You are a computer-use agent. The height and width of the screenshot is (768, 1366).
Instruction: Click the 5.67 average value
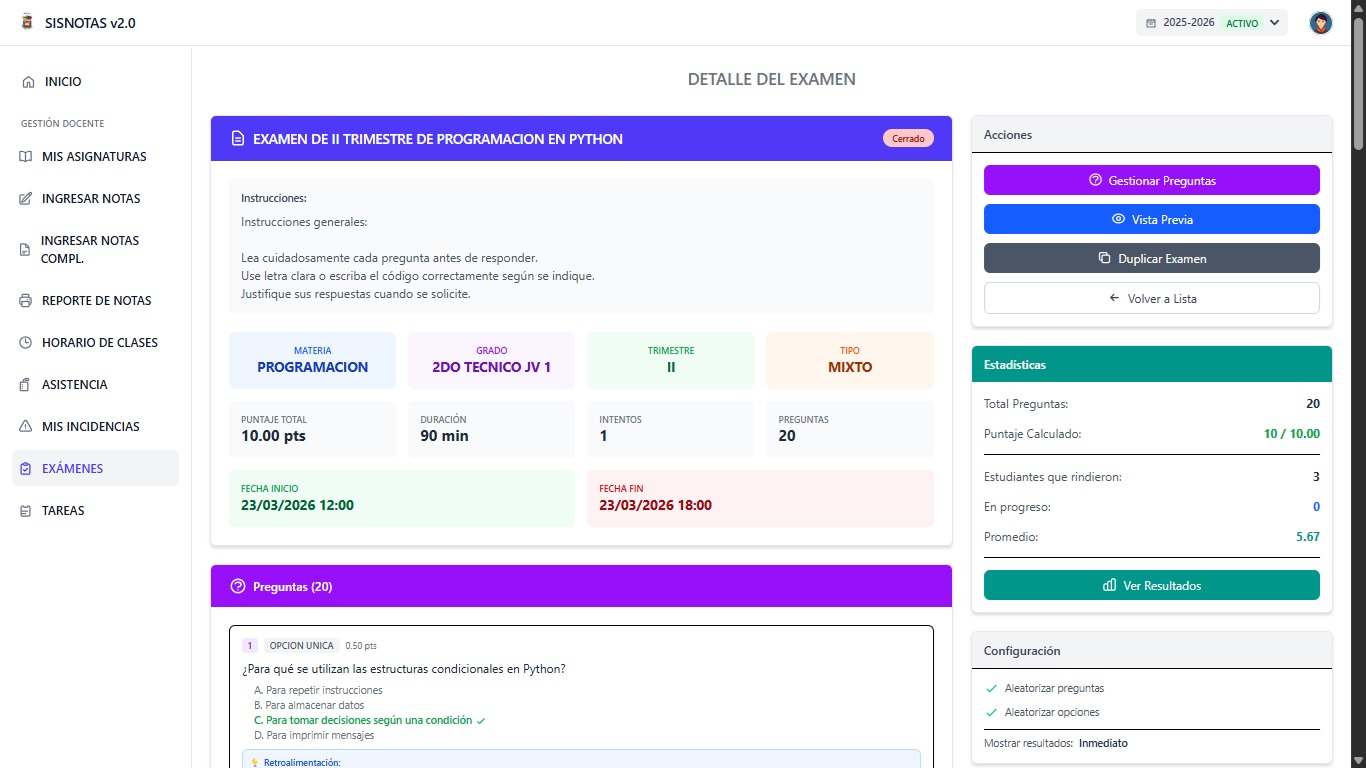[1308, 537]
